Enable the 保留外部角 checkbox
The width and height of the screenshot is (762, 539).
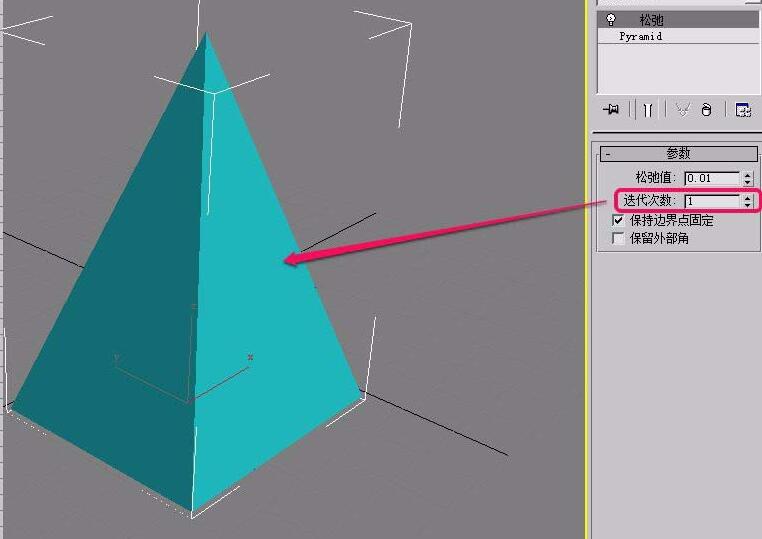[x=618, y=238]
